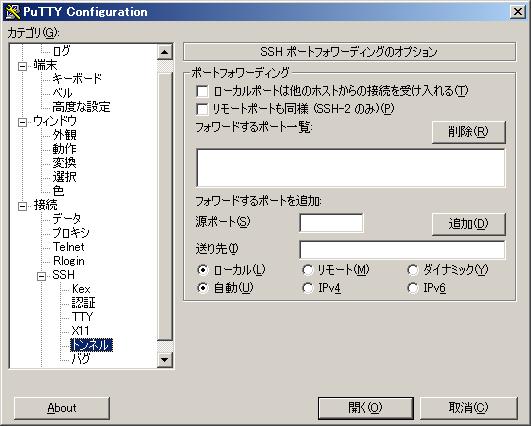The image size is (531, 426).
Task: Click the About button
Action: point(62,408)
